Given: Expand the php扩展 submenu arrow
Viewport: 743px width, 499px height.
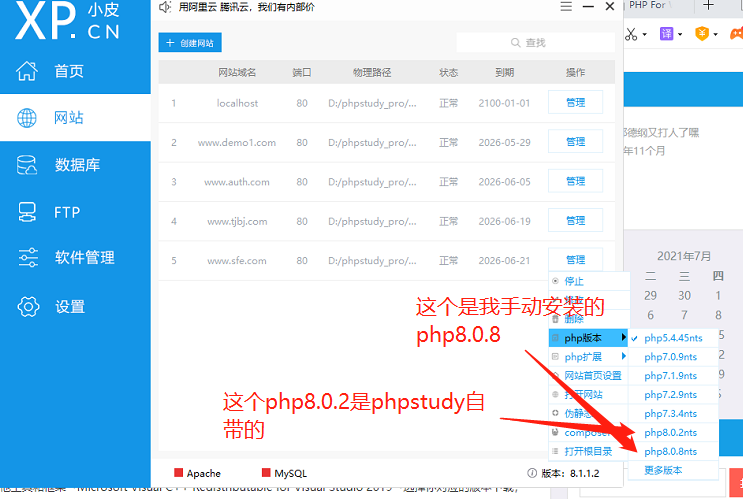Looking at the screenshot, I should coord(624,356).
